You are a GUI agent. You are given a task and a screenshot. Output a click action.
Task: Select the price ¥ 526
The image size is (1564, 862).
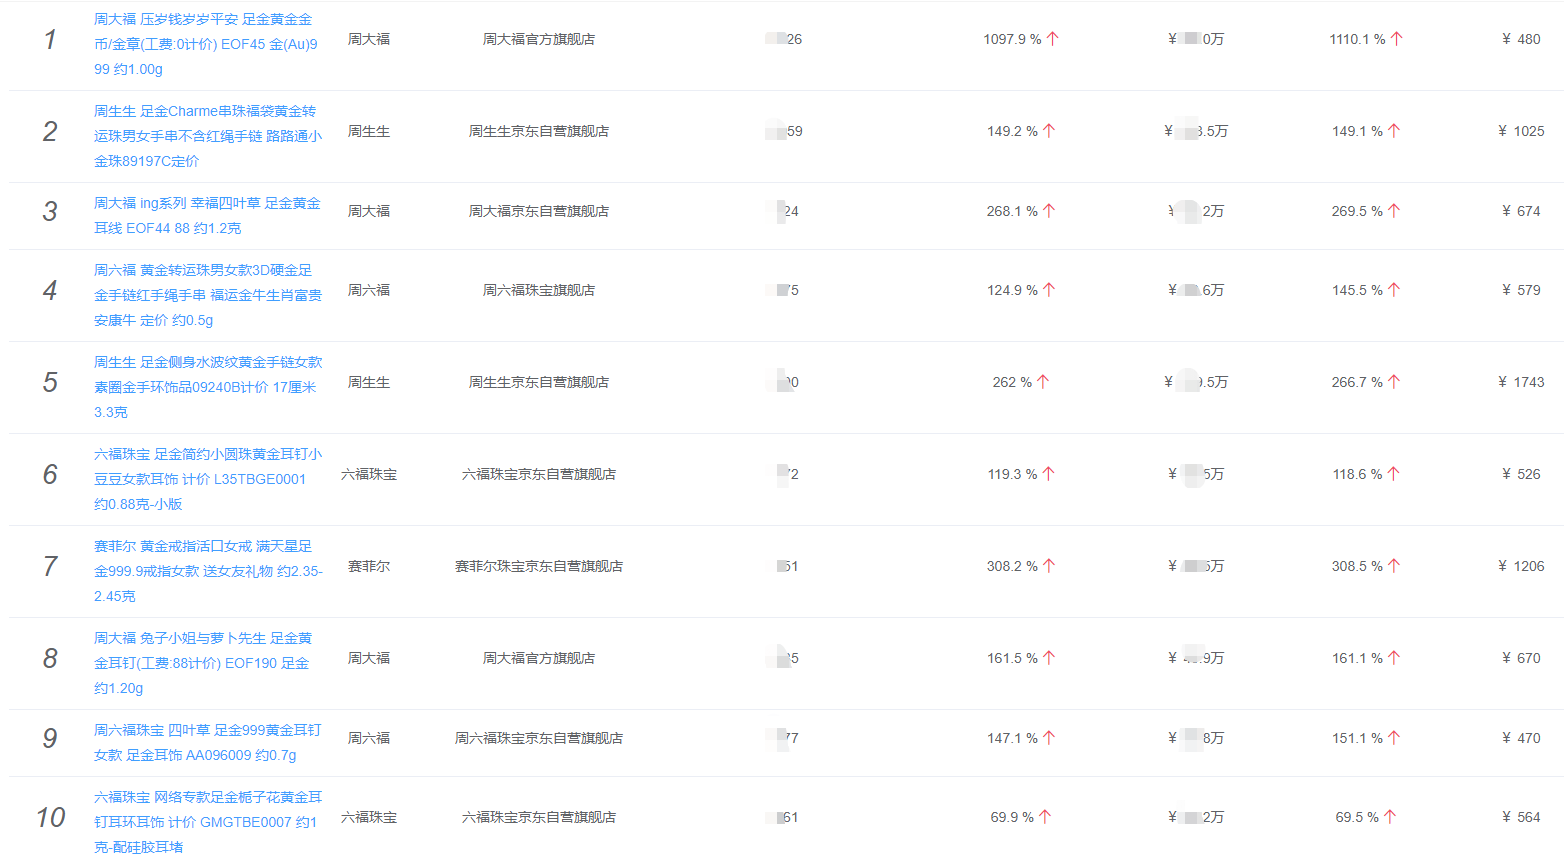pos(1521,474)
